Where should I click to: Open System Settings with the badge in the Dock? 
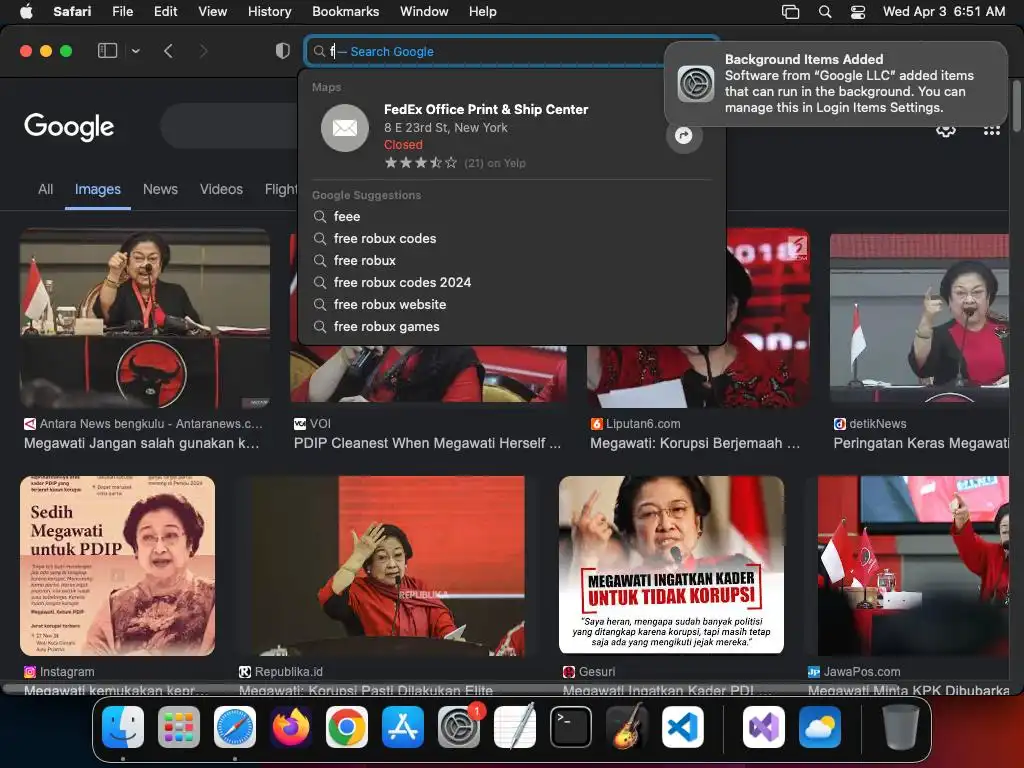point(459,727)
